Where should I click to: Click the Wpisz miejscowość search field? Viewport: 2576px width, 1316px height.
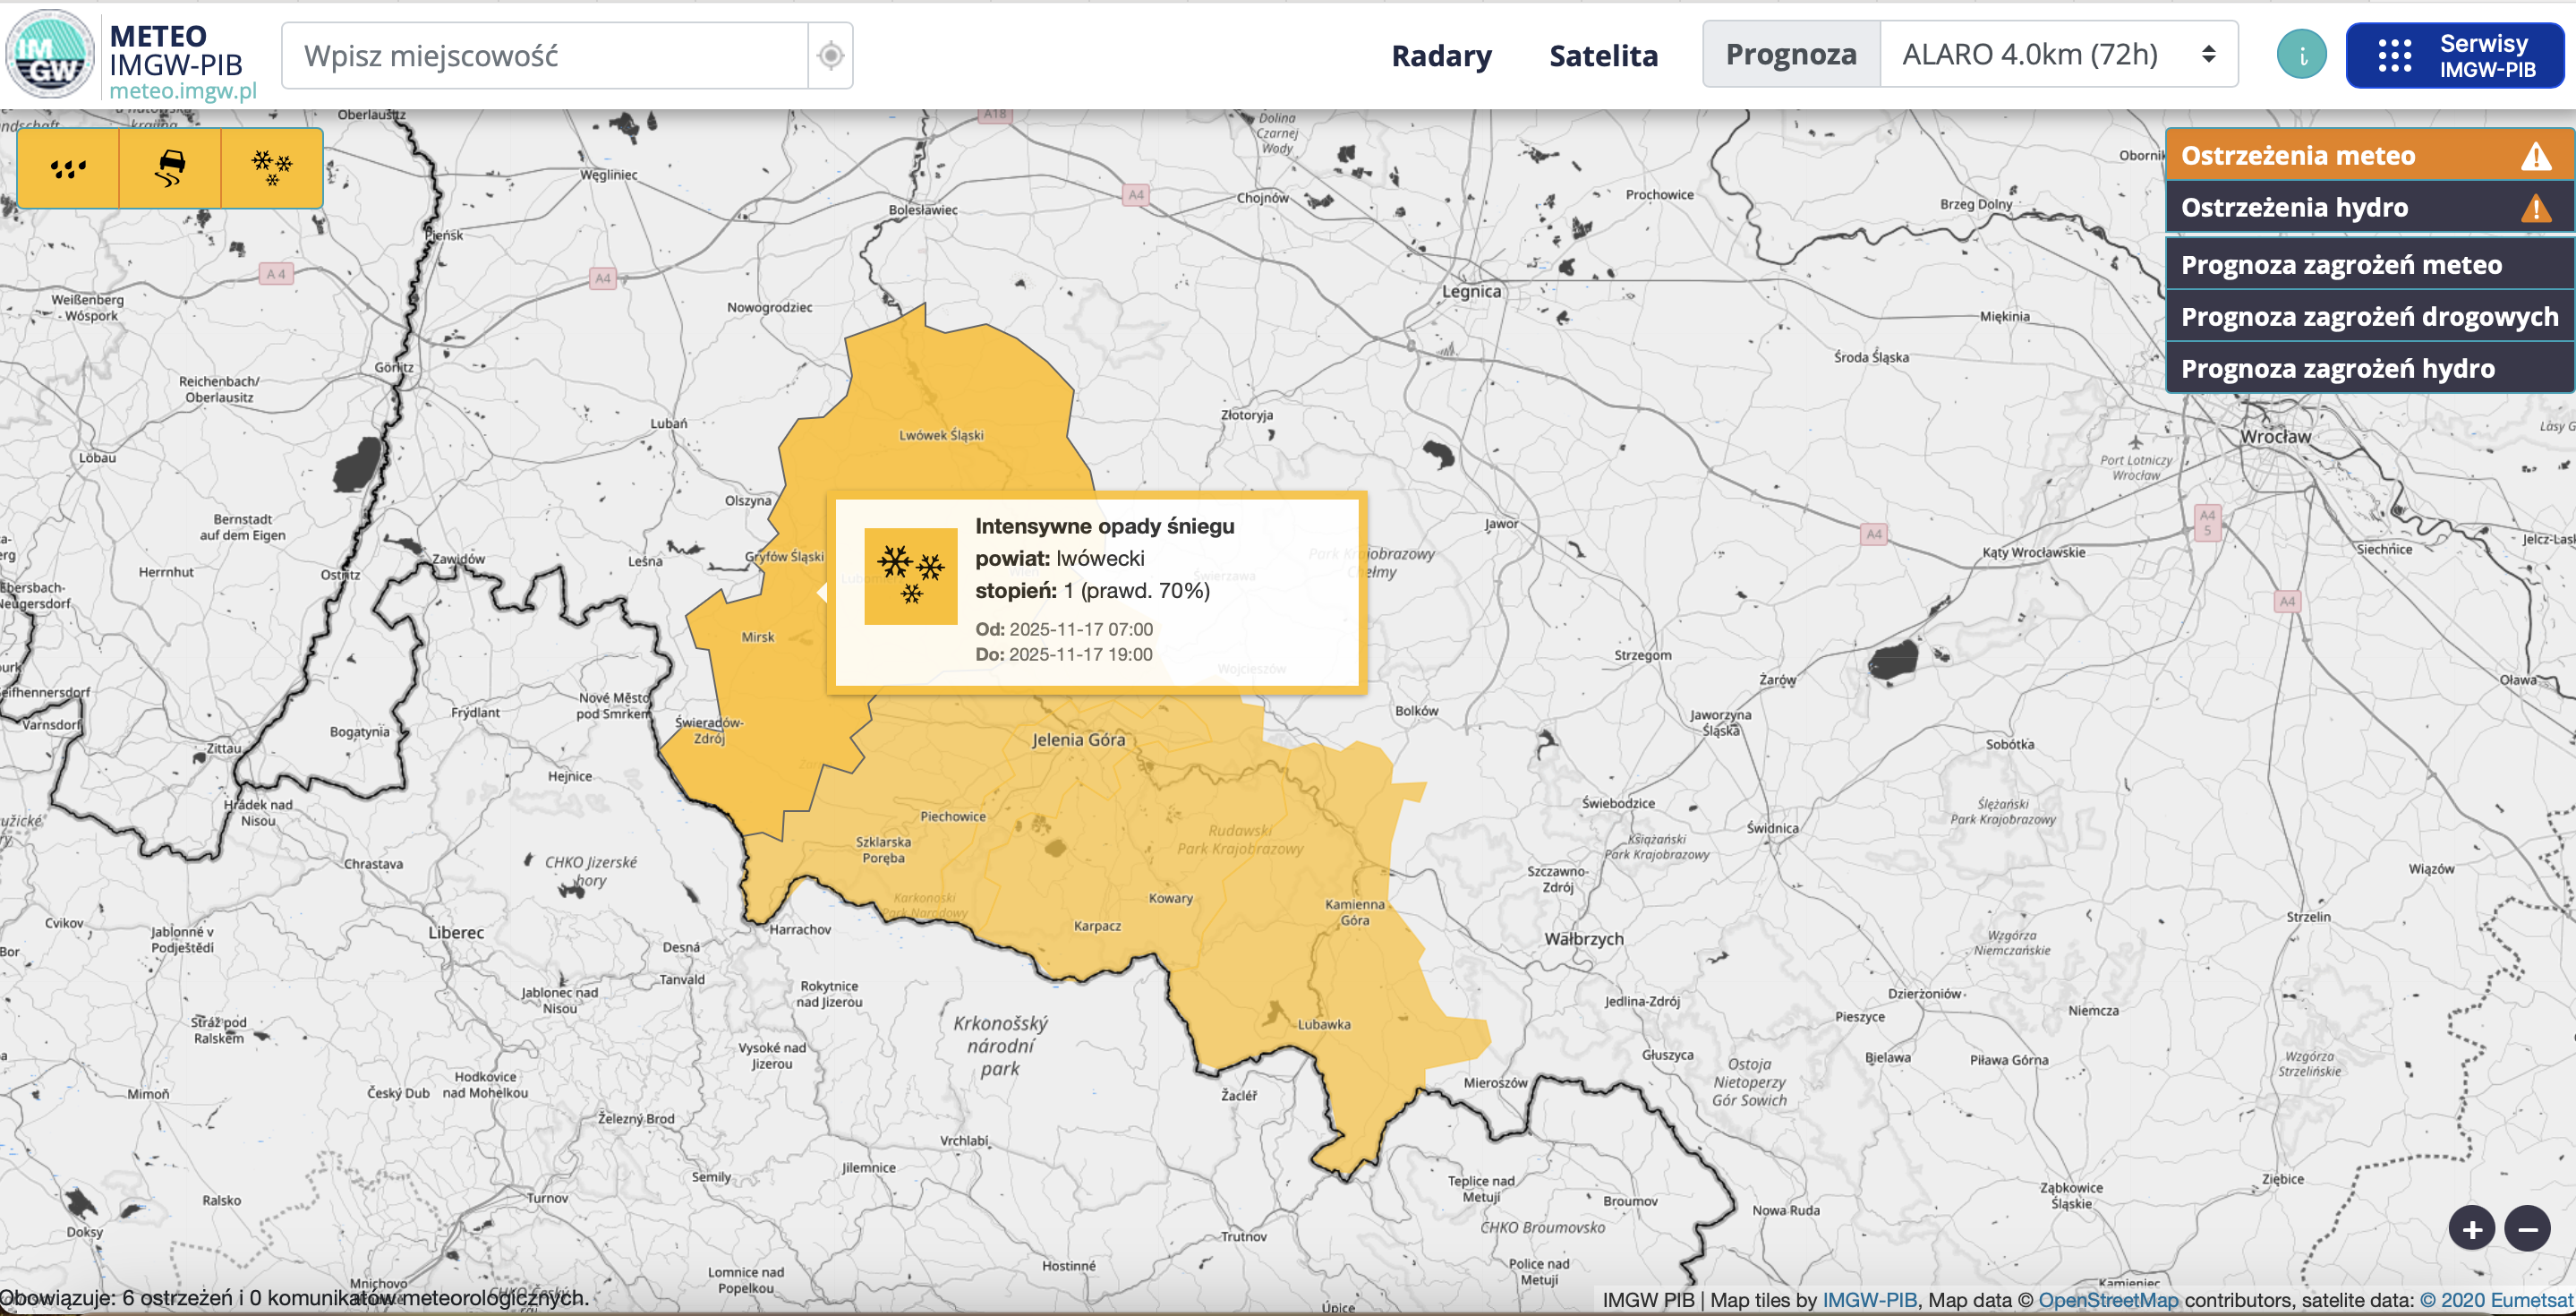tap(544, 56)
